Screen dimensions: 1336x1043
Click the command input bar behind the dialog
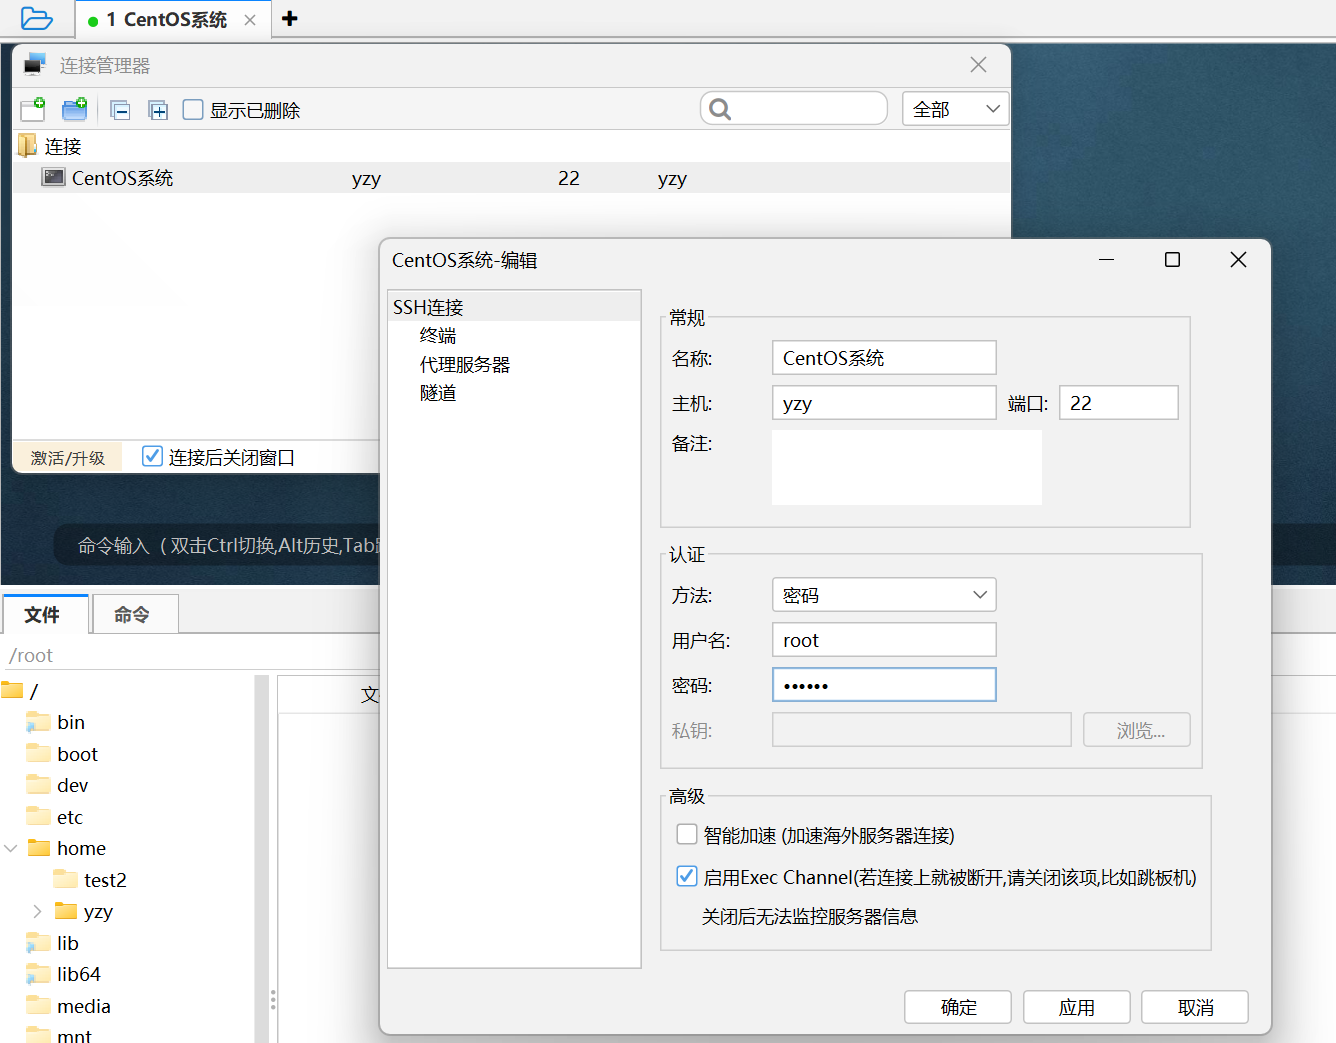coord(217,545)
